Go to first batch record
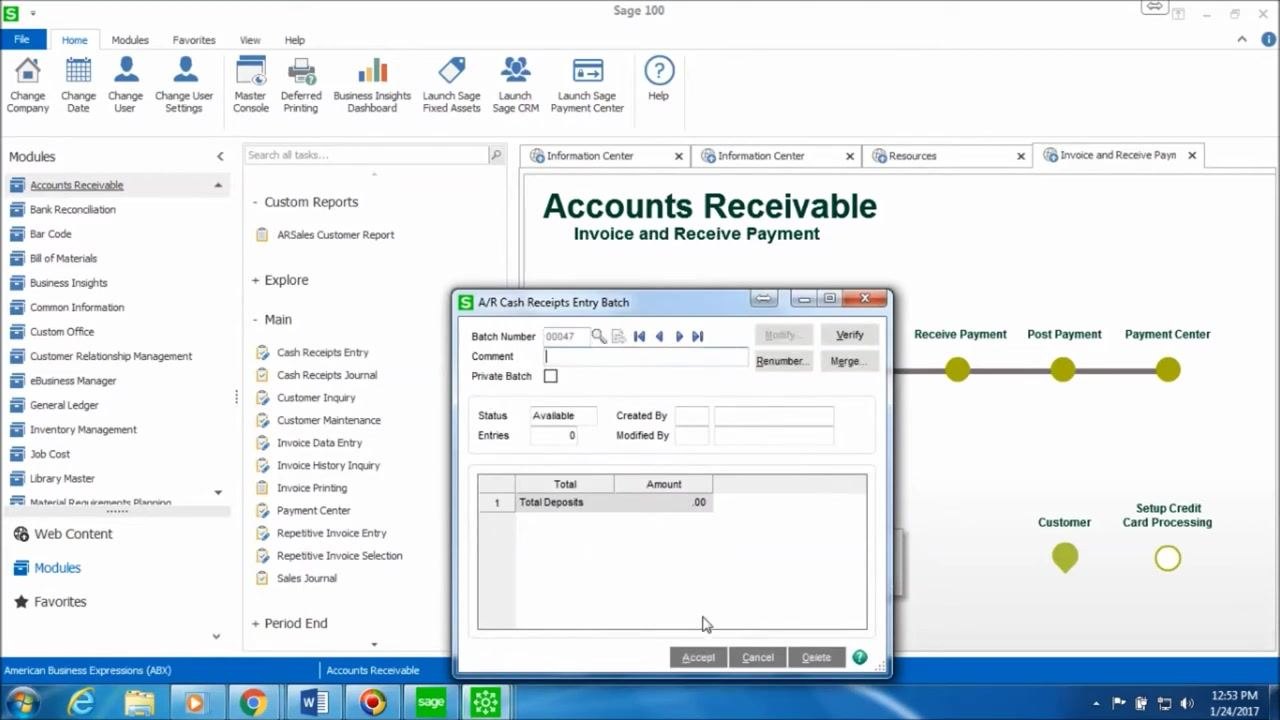Viewport: 1280px width, 720px height. [639, 336]
